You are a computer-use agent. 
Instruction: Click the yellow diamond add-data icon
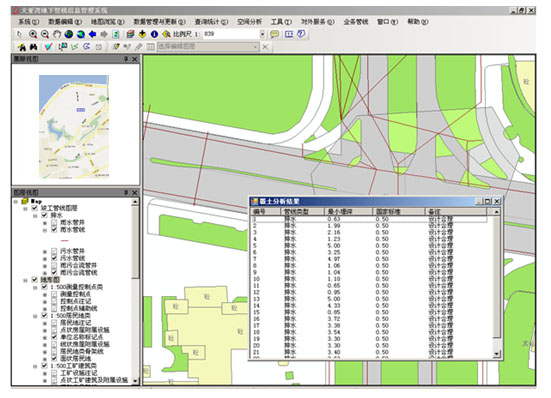click(x=142, y=34)
